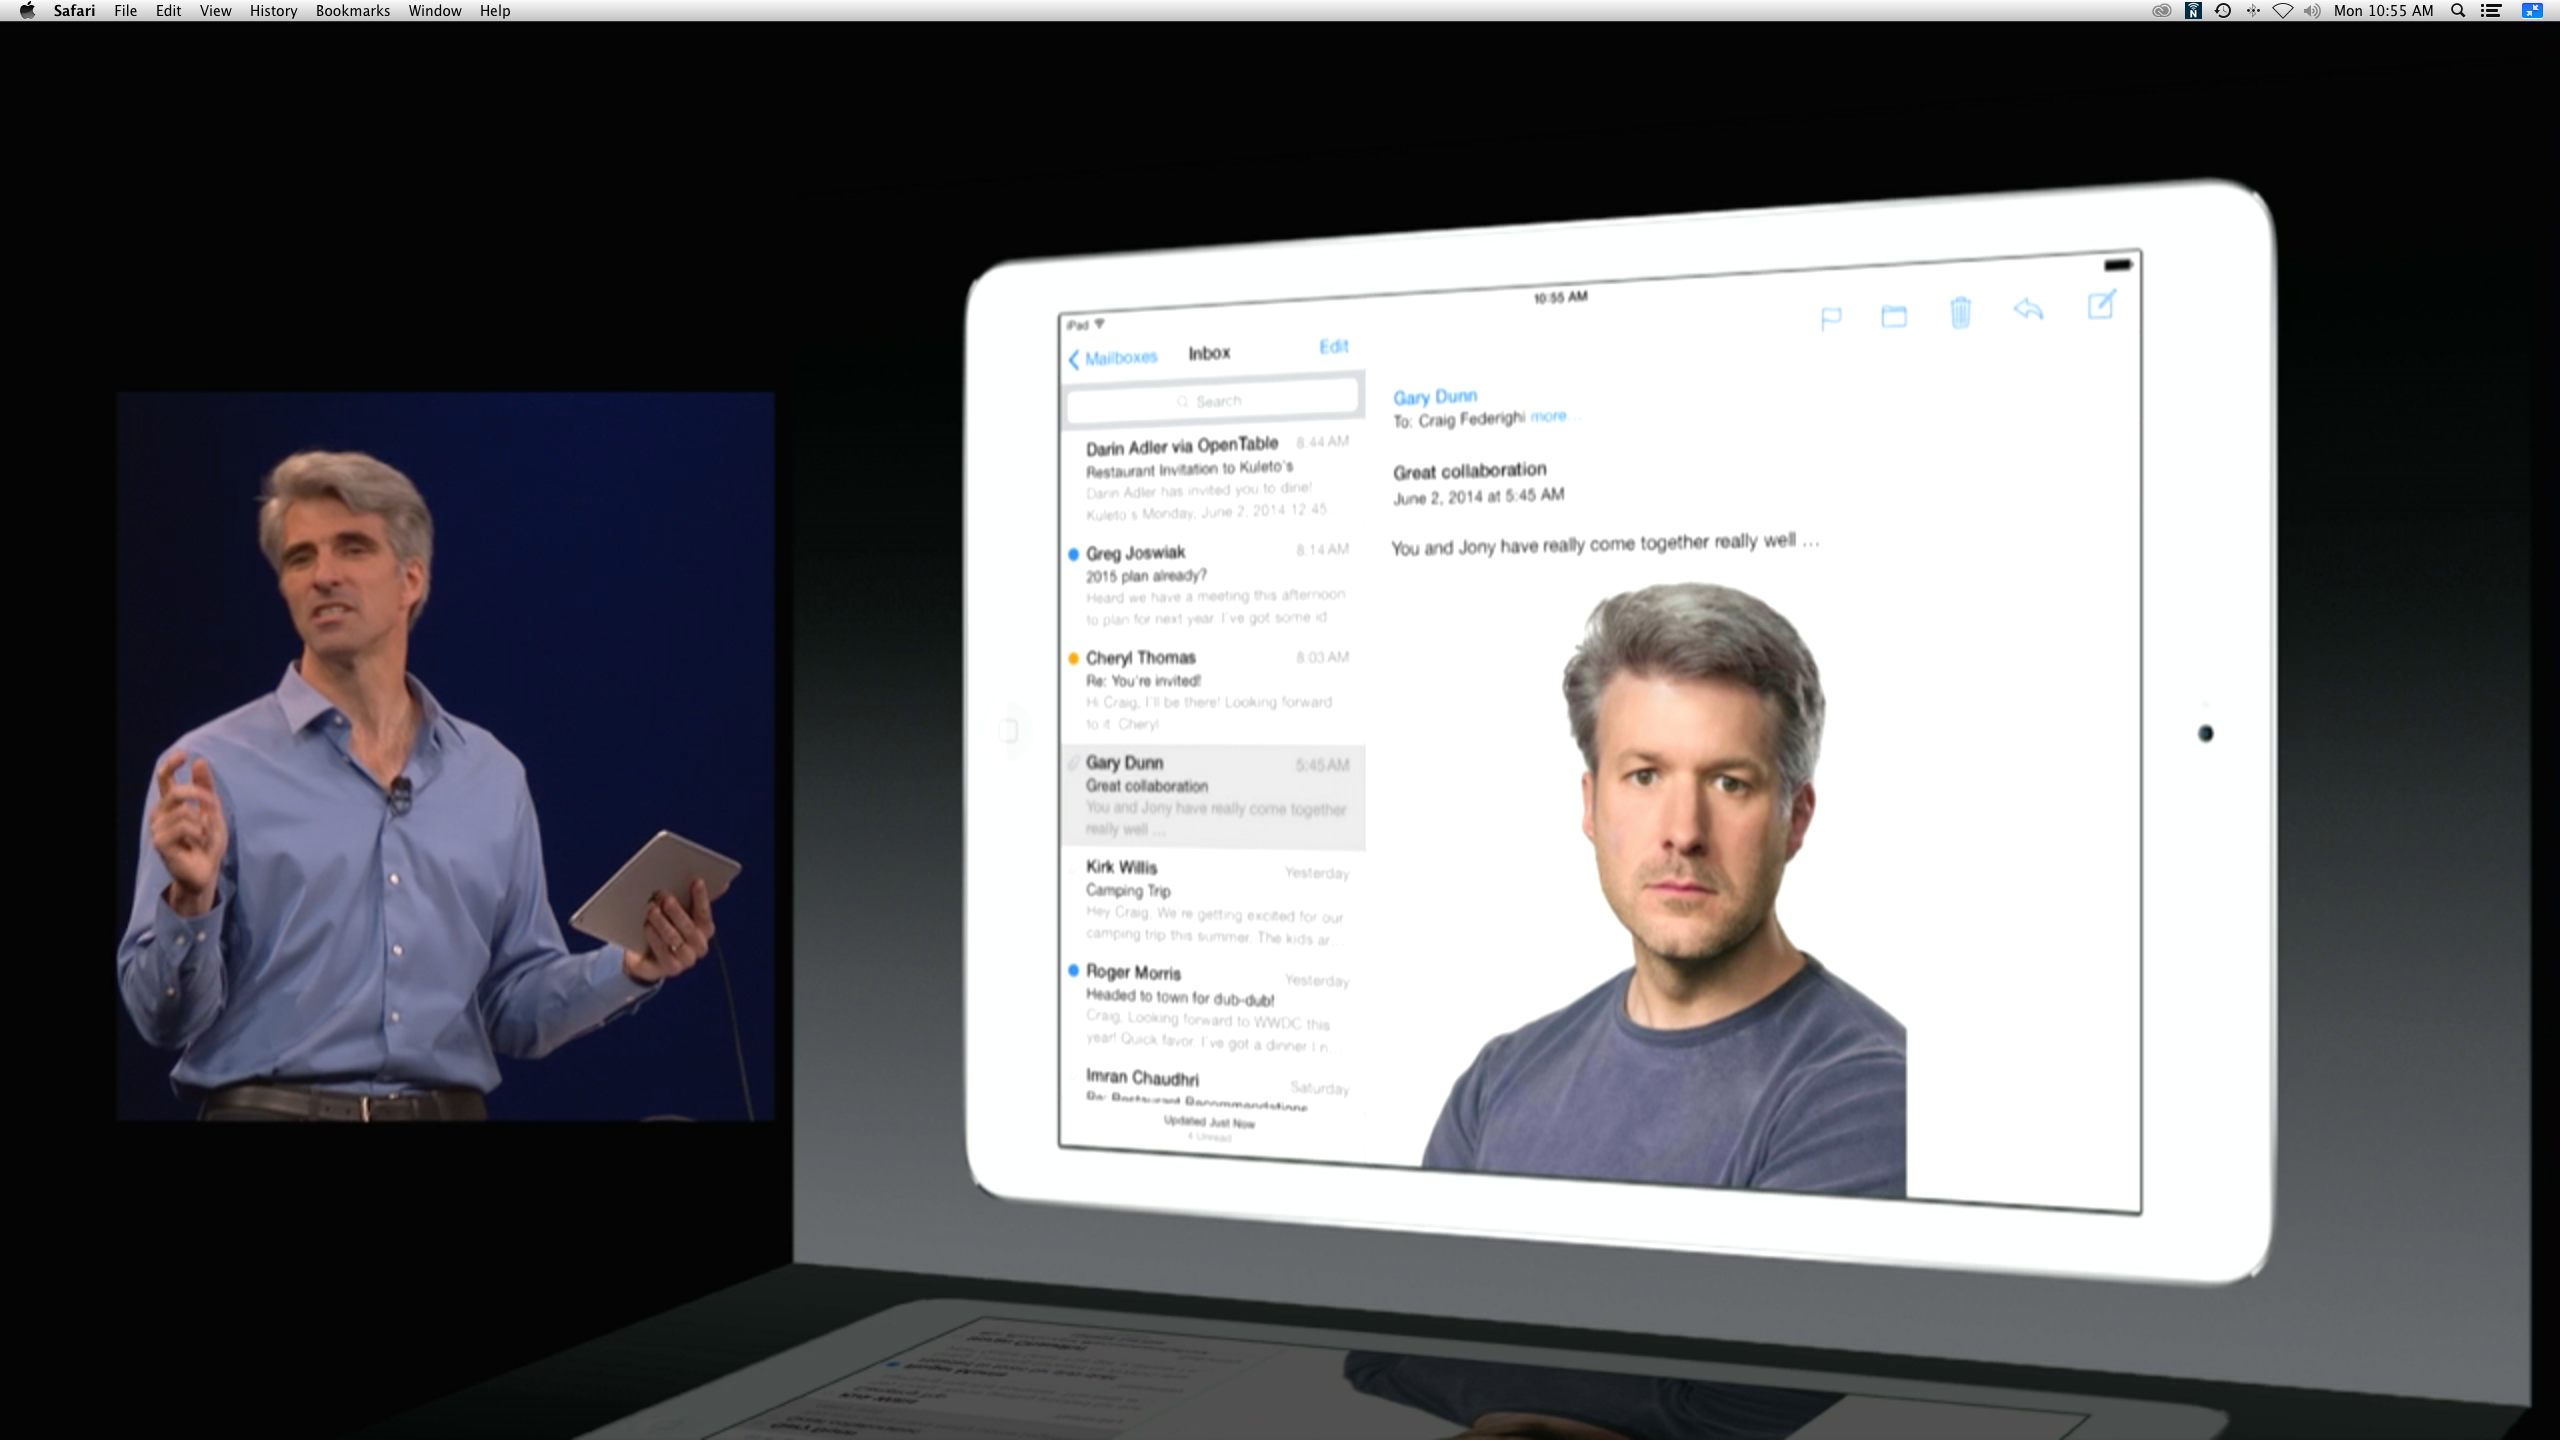2560x1440 pixels.
Task: Click the flag icon in mail toolbar
Action: tap(1830, 319)
